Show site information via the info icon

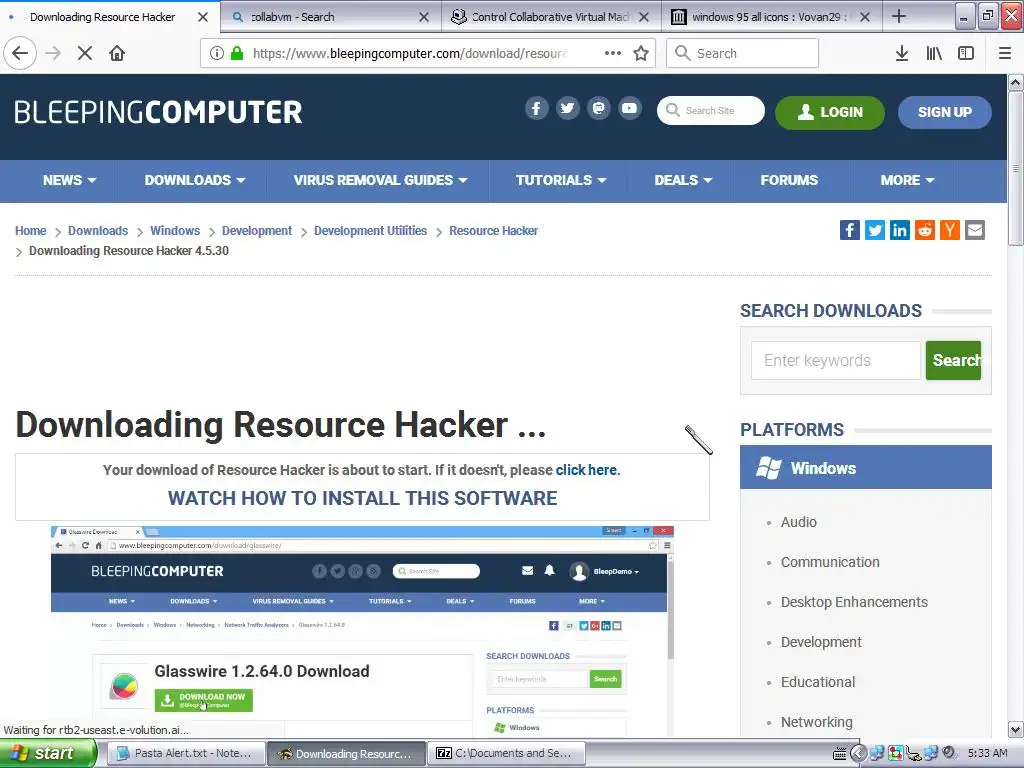[x=217, y=53]
